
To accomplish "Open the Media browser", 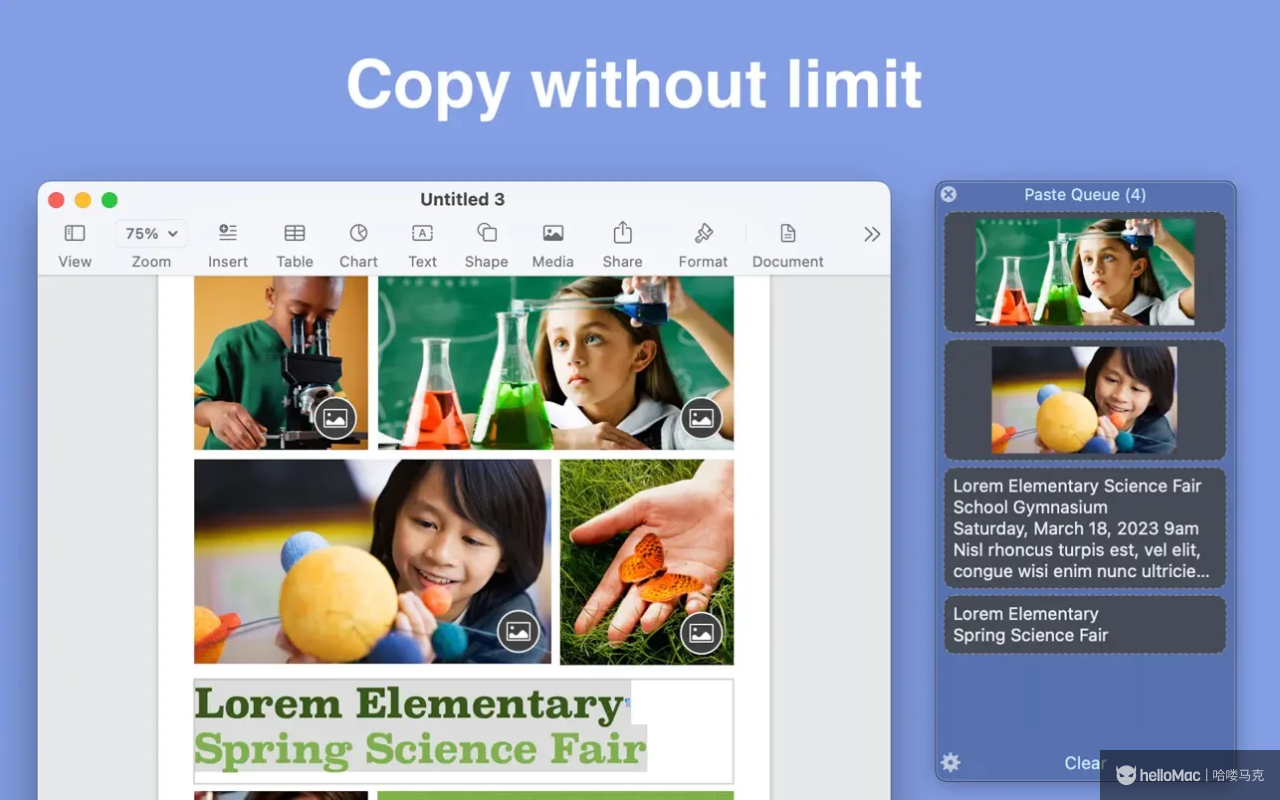I will tap(553, 233).
